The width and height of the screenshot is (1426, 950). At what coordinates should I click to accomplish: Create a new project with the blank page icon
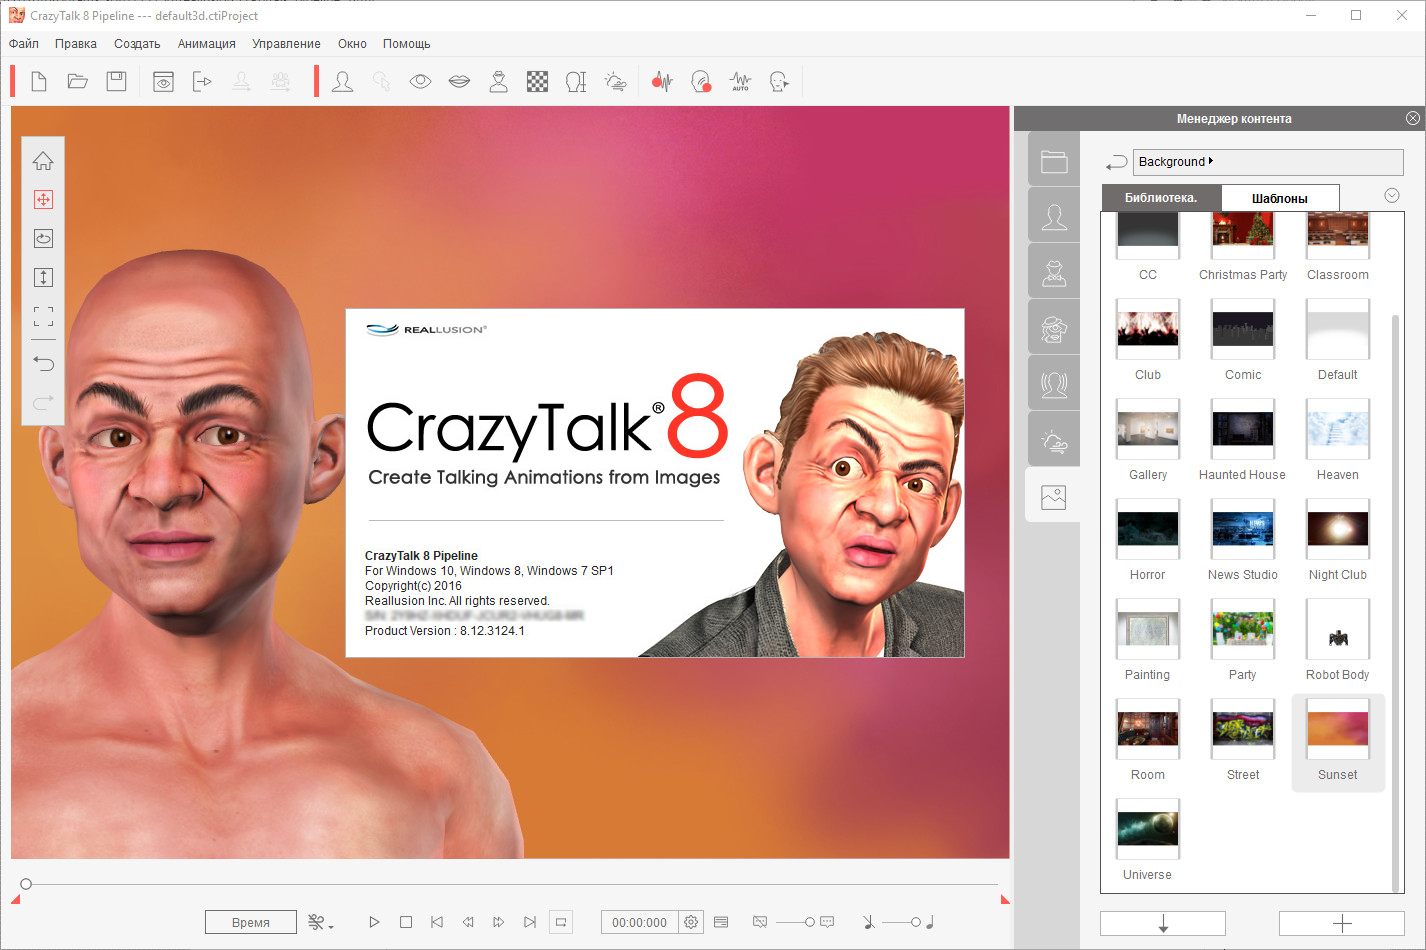39,81
